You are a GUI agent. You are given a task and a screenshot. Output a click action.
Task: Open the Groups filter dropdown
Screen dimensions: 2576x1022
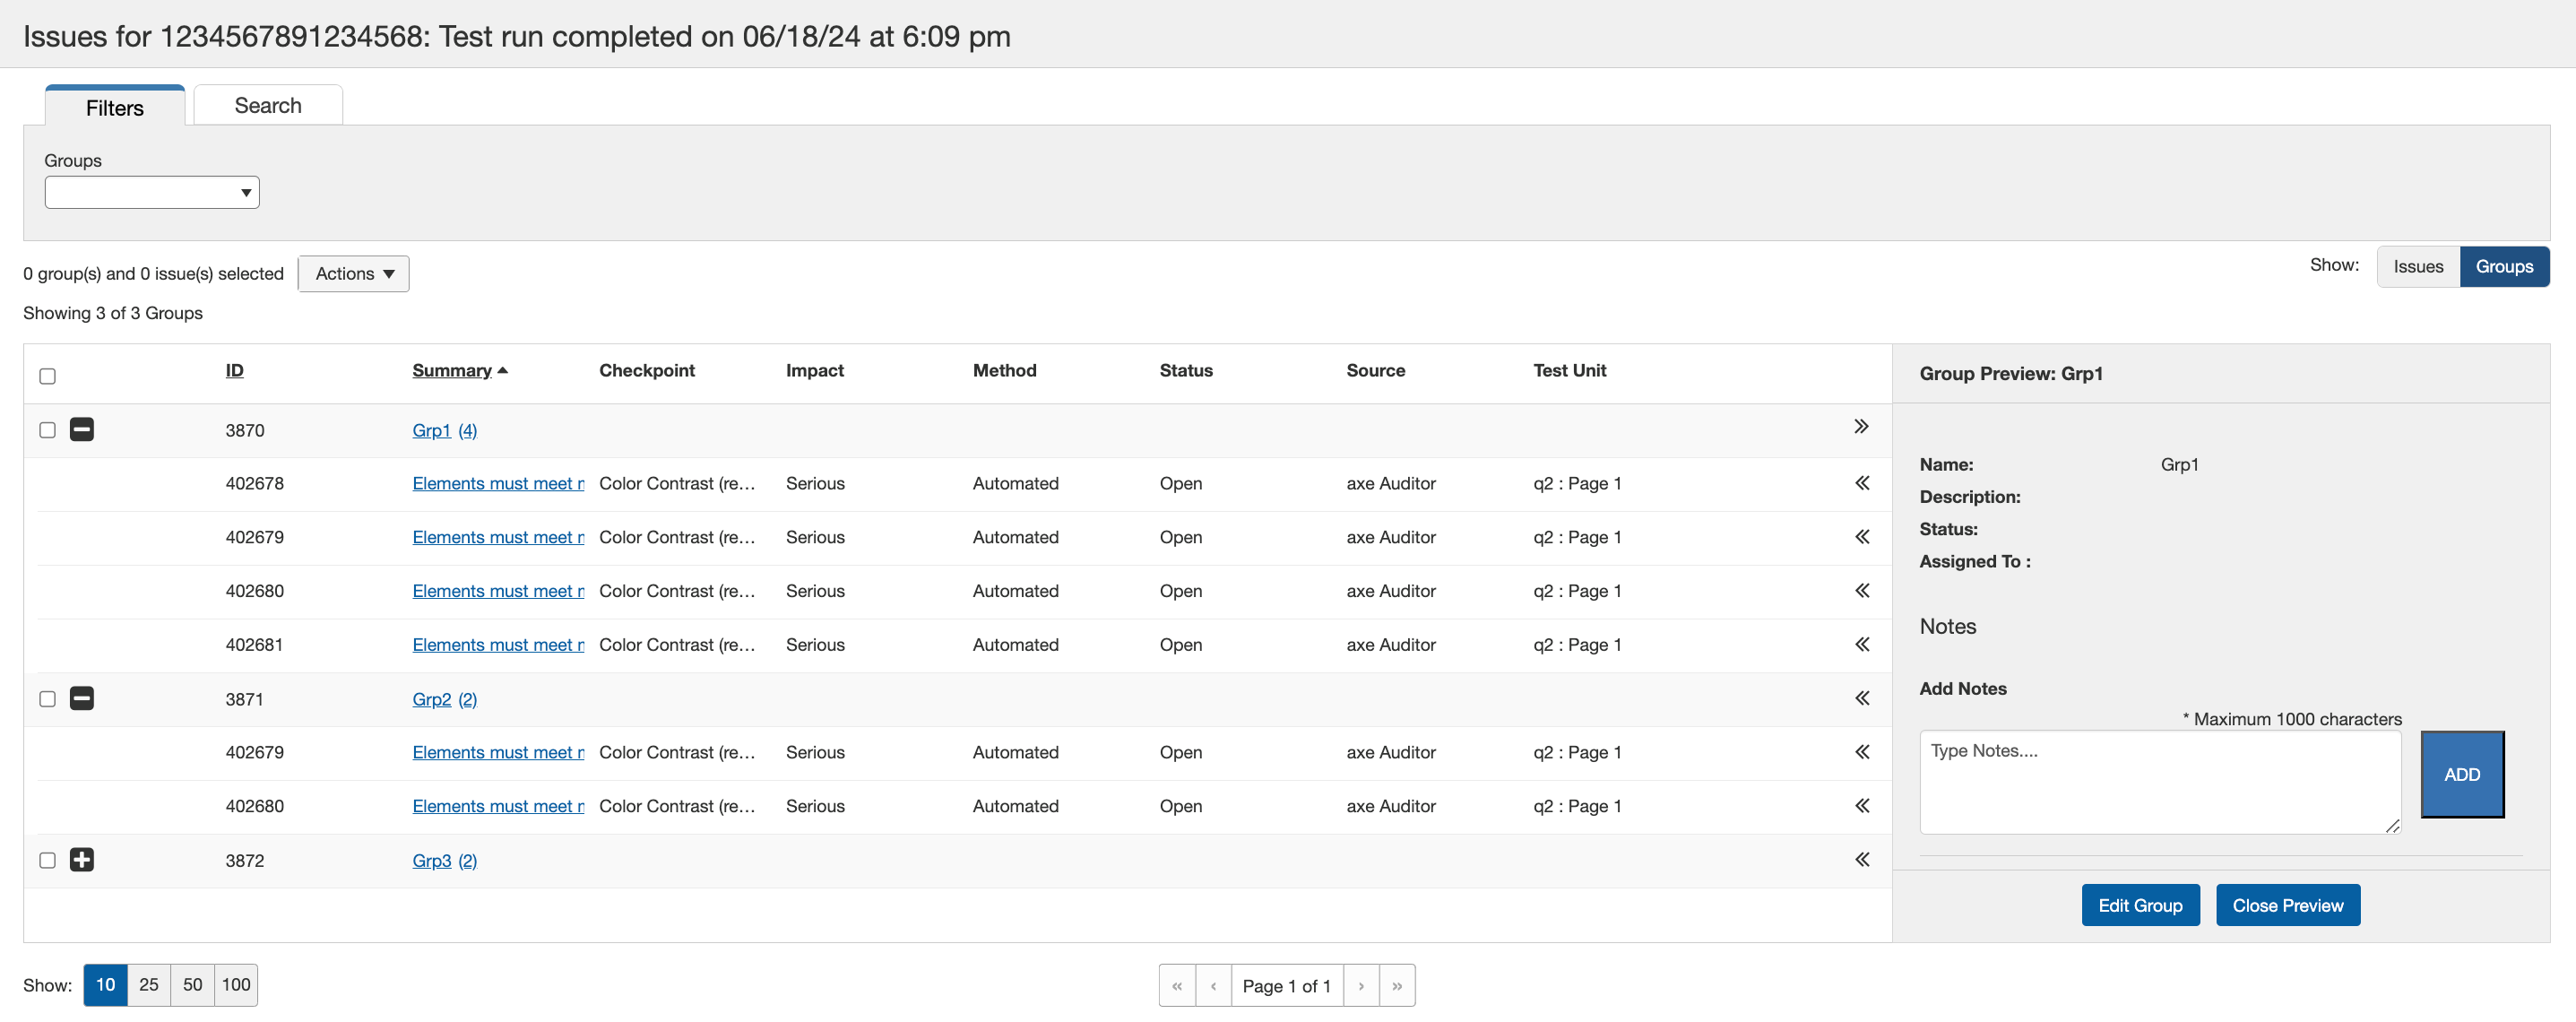pyautogui.click(x=152, y=192)
